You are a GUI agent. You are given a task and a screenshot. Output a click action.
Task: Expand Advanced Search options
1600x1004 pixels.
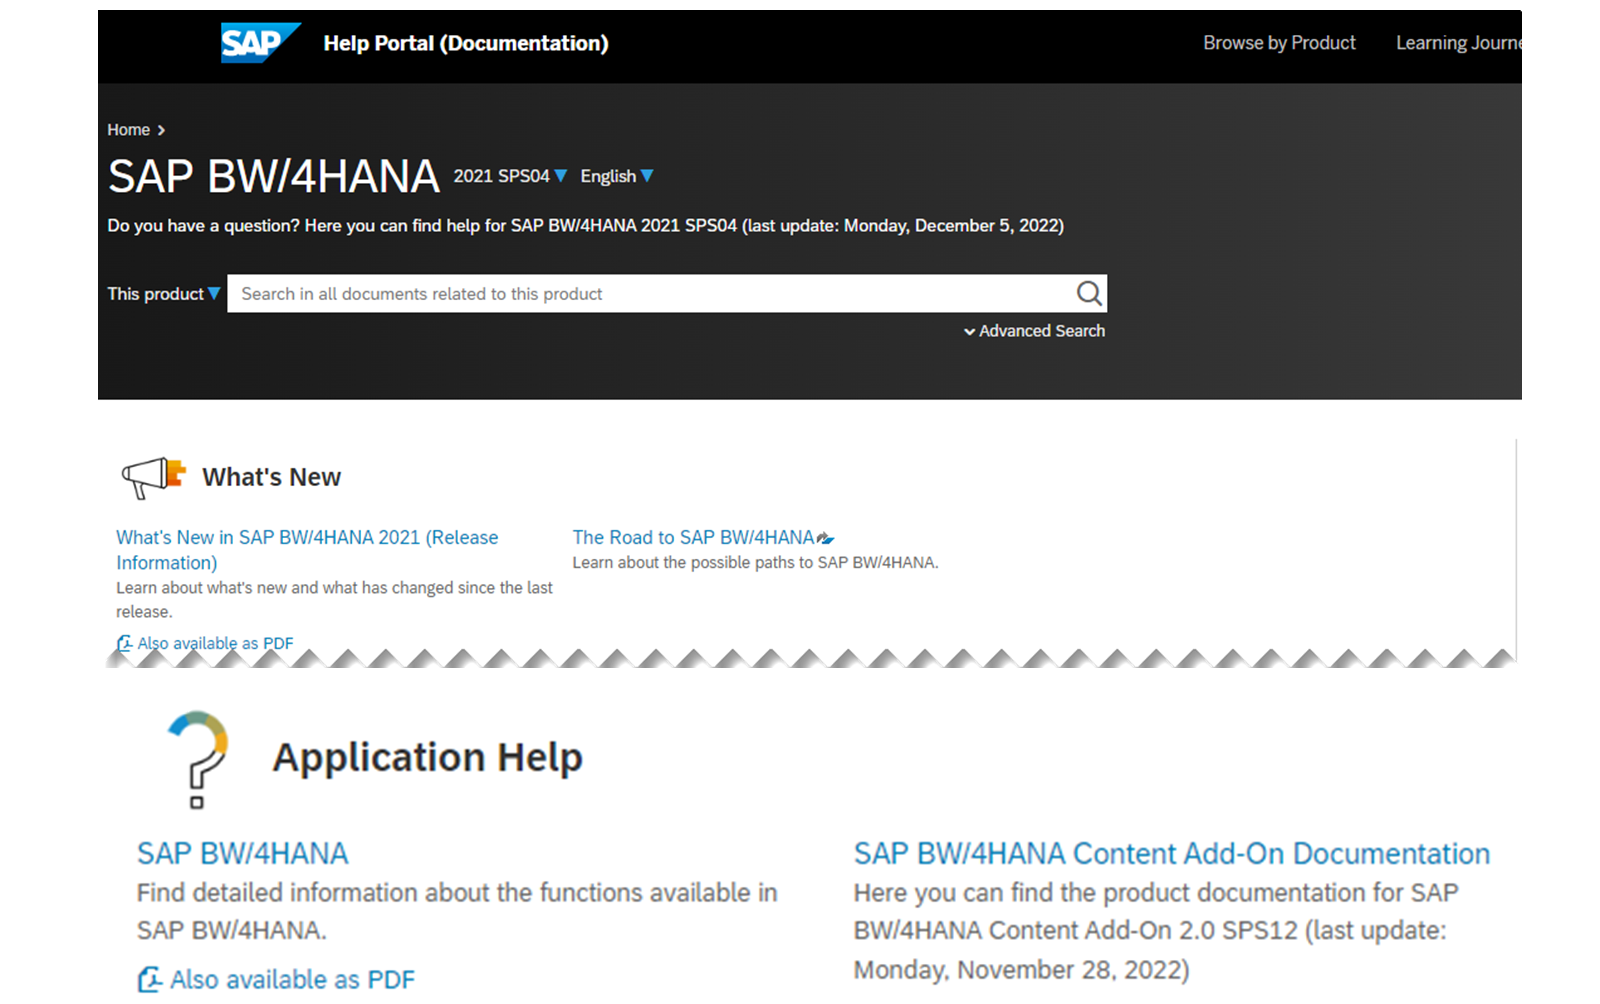[x=1034, y=331]
